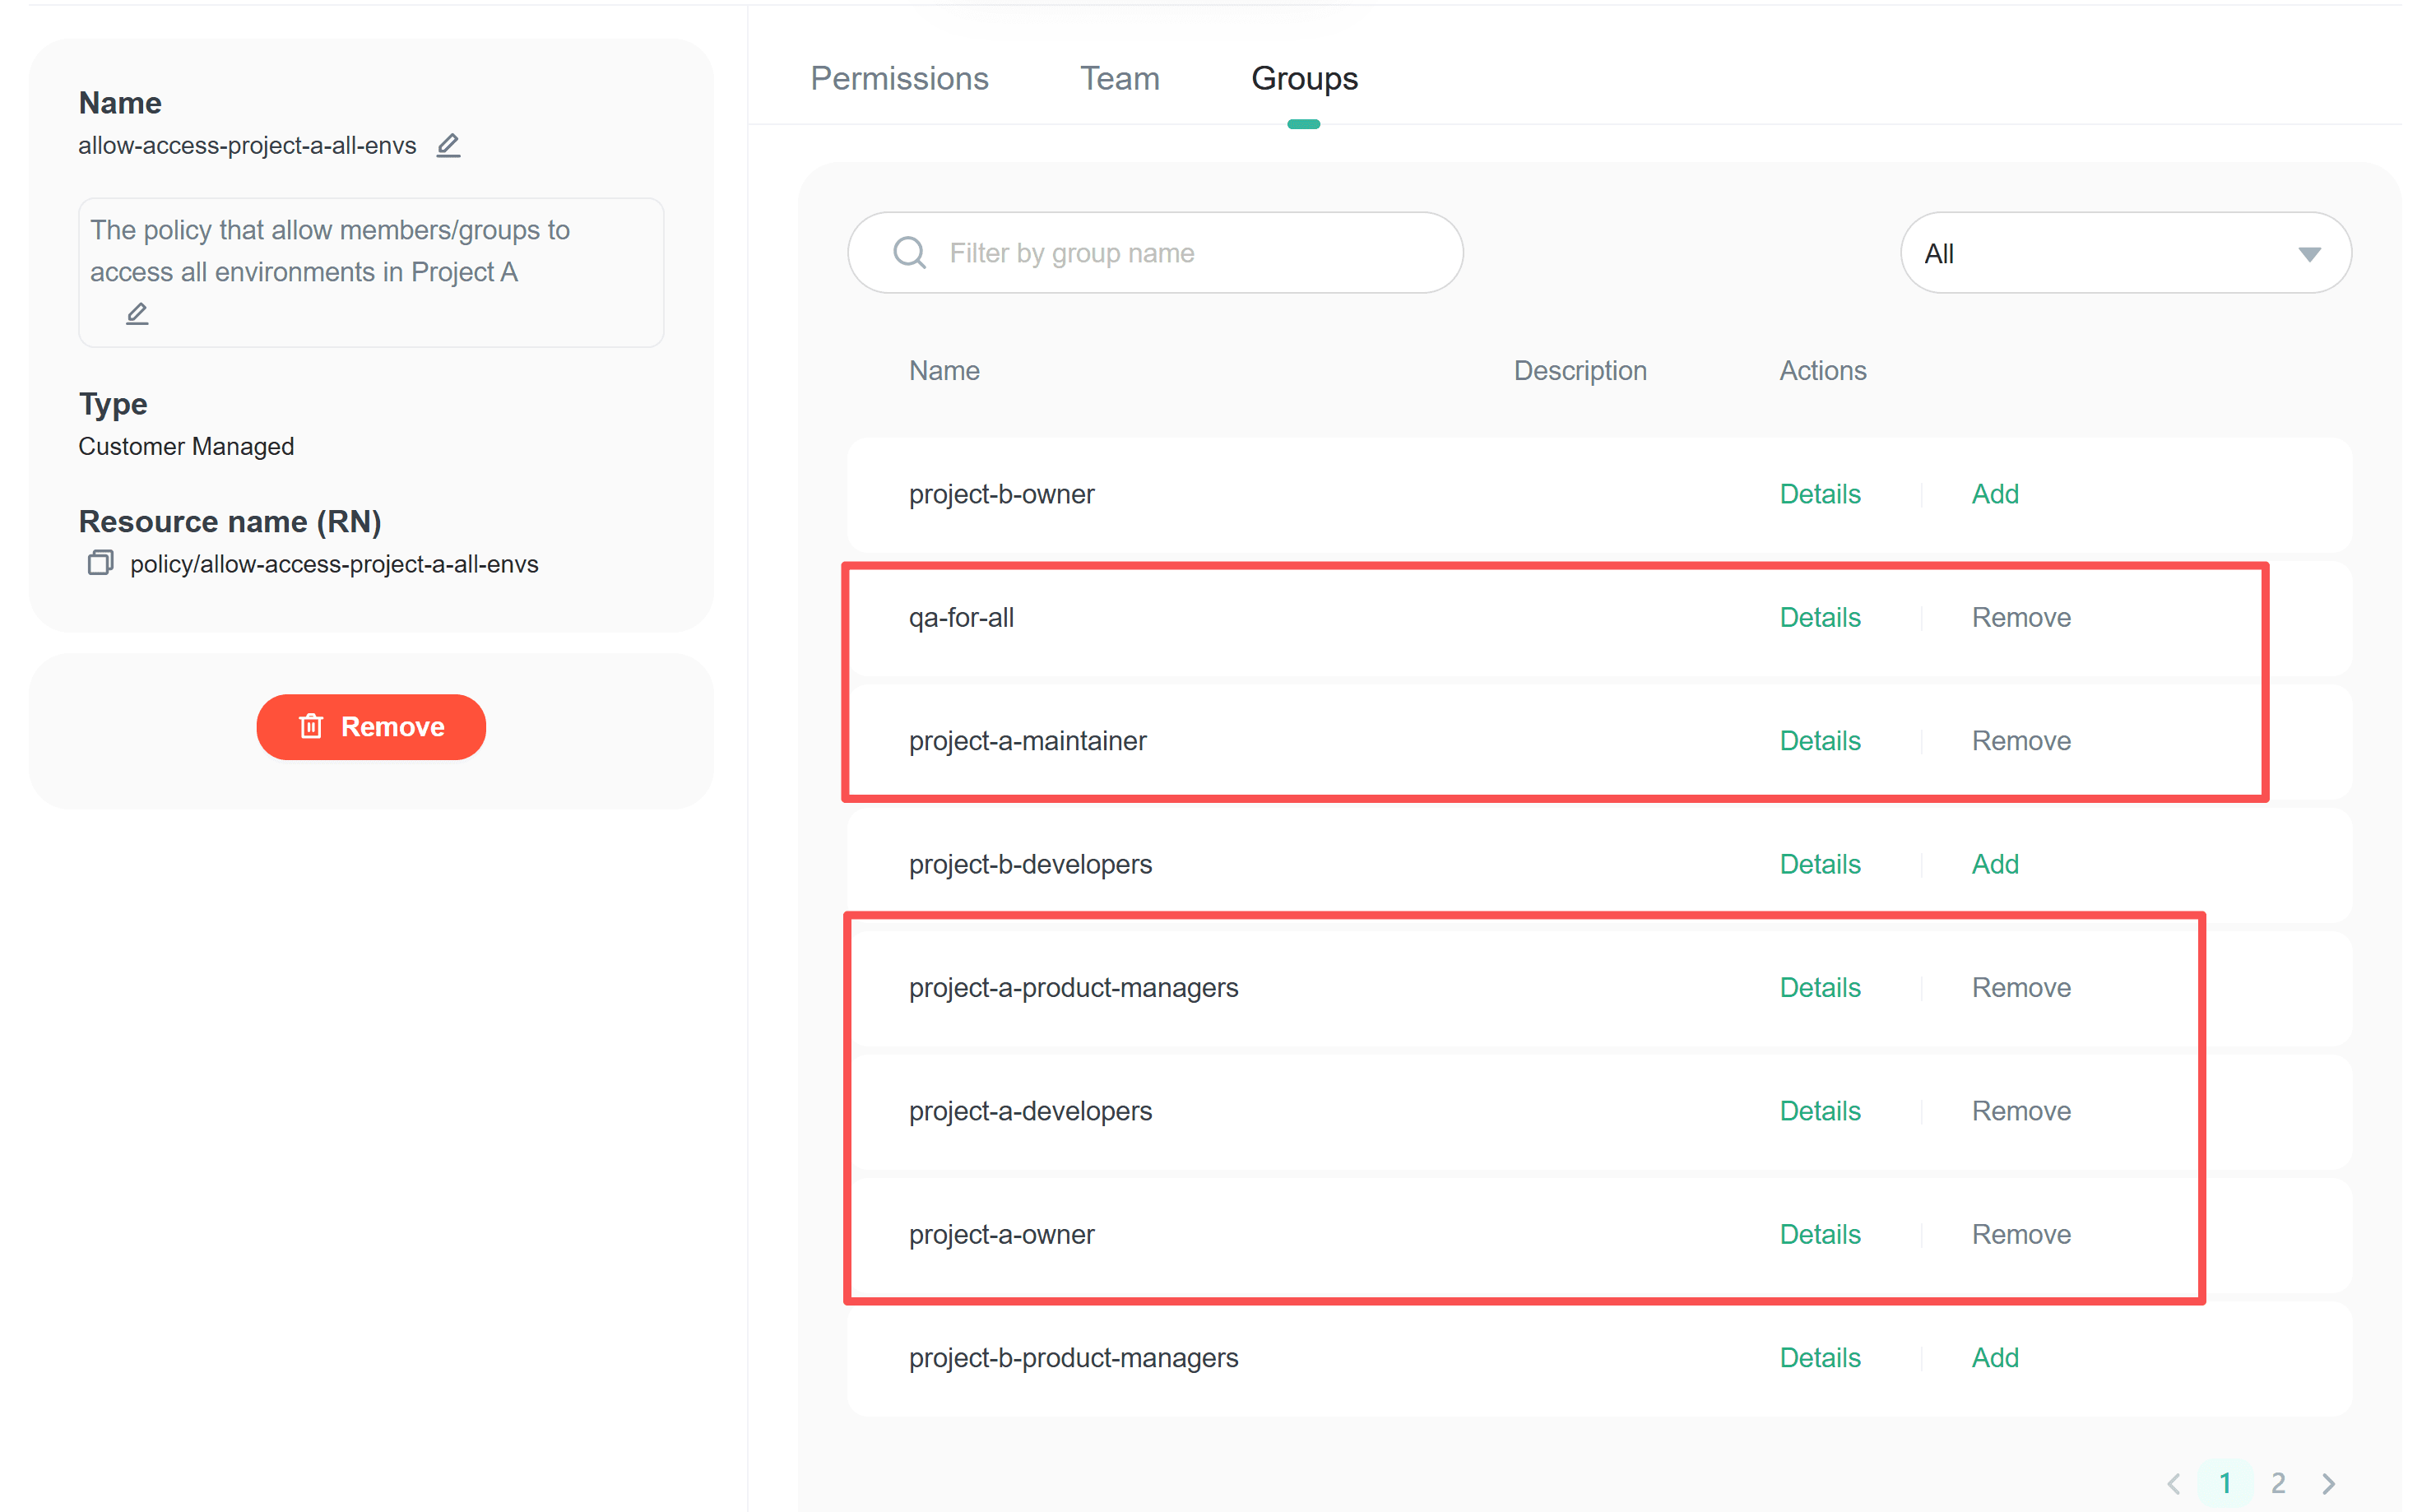Viewport: 2431px width, 1512px height.
Task: Go to next page arrow in pagination
Action: 2329,1482
